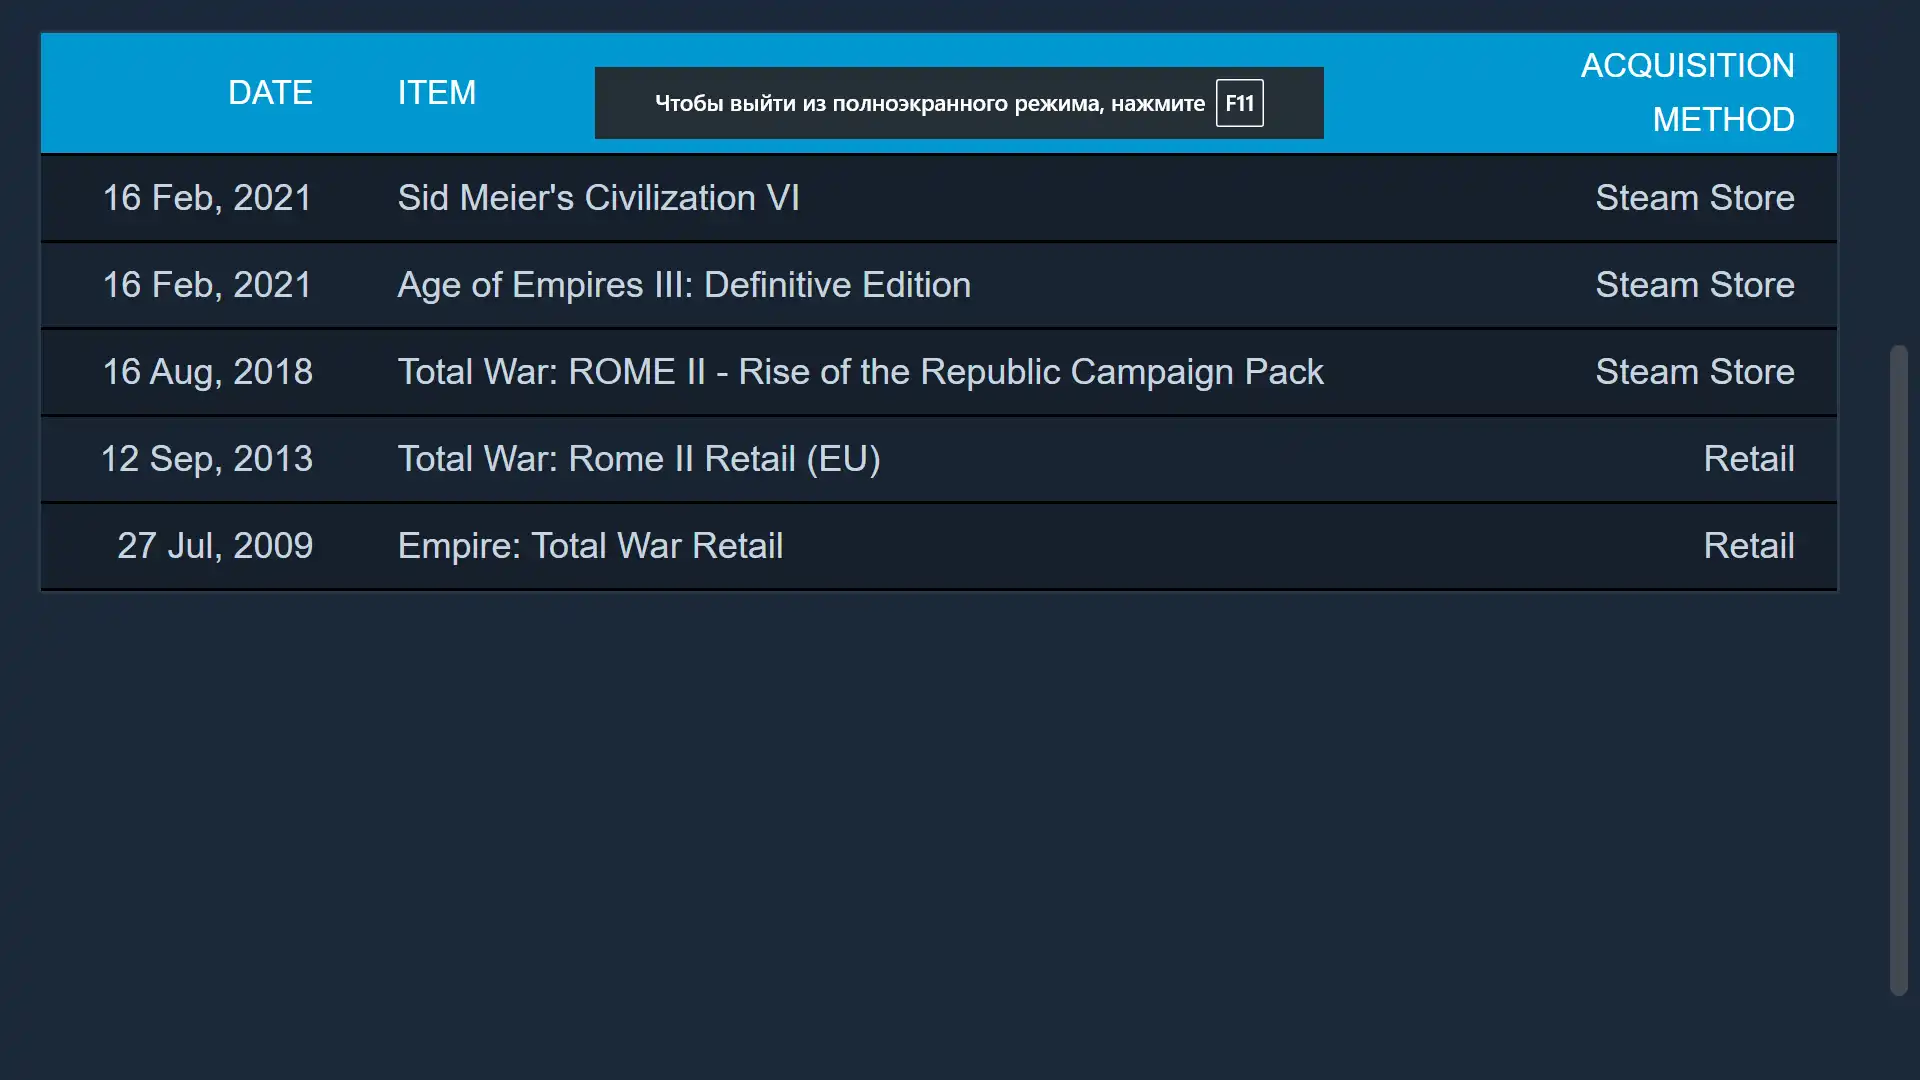Click the vertical page scrollbar thumb

[1898, 670]
